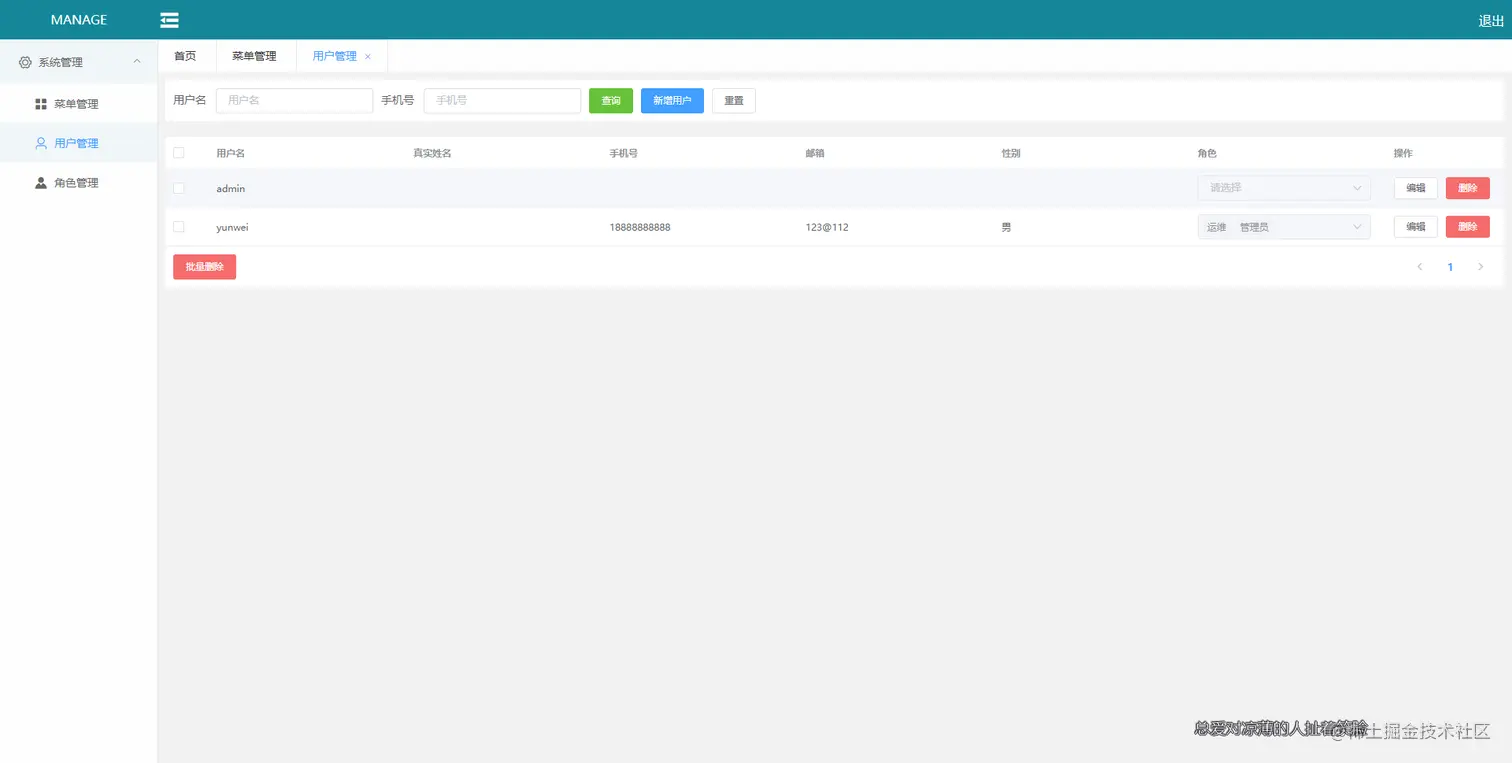Switch to the 菜单管理 tab

(255, 56)
